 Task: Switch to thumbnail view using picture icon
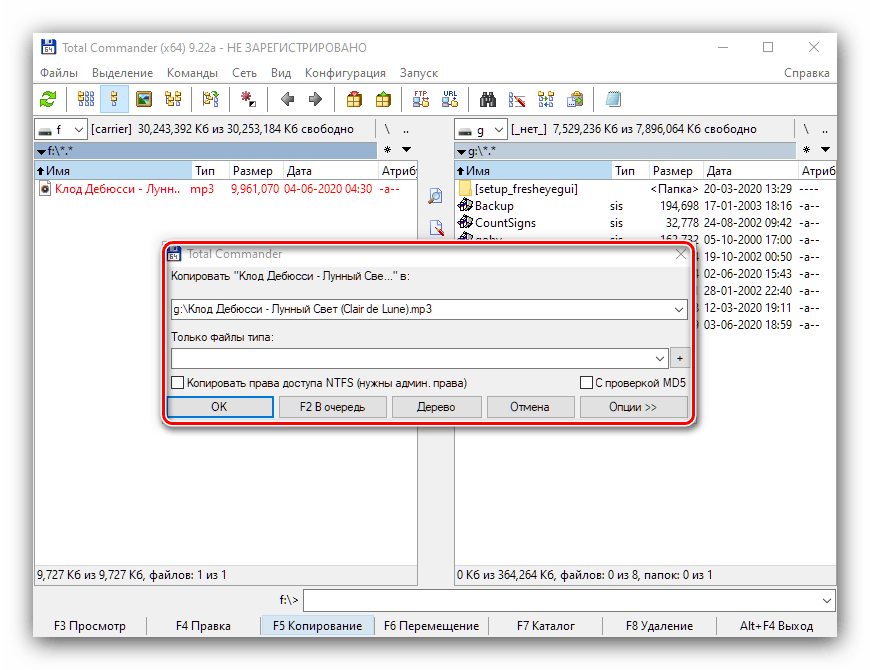143,99
